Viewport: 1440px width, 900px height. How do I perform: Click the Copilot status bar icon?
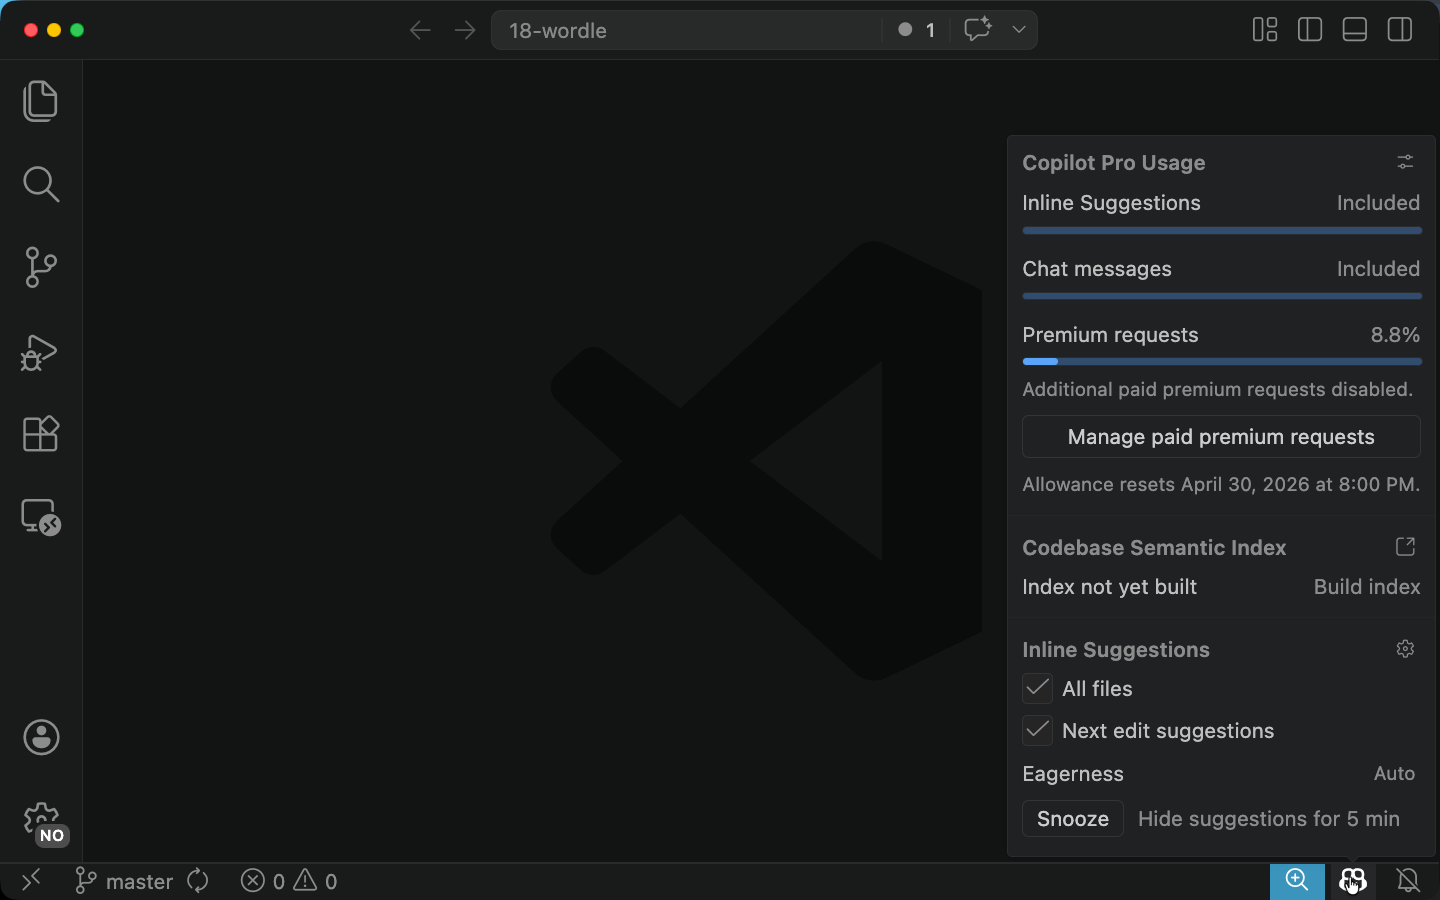tap(1352, 881)
